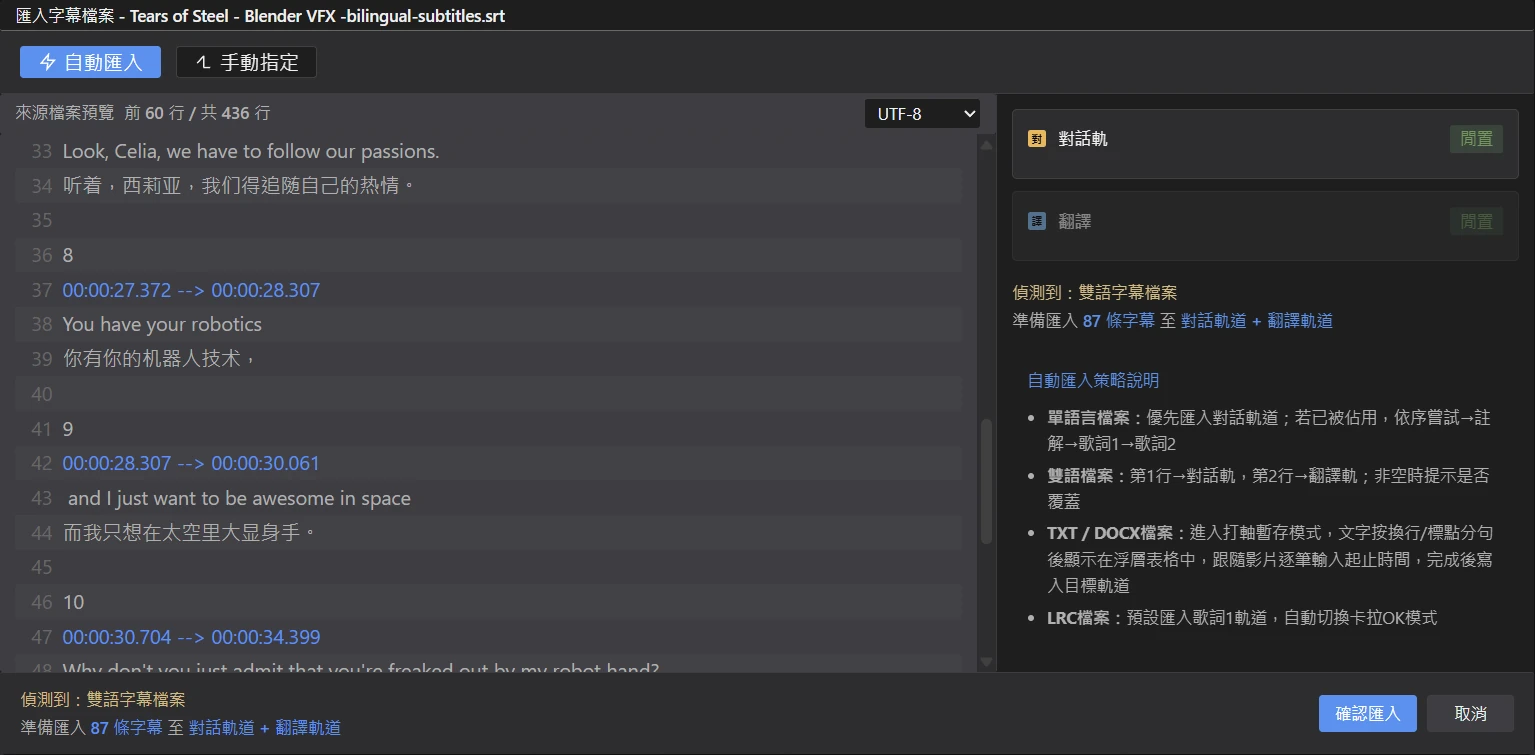This screenshot has height=755, width=1535.
Task: Click line 而我只想在太空里大显身手。
Action: [x=190, y=533]
